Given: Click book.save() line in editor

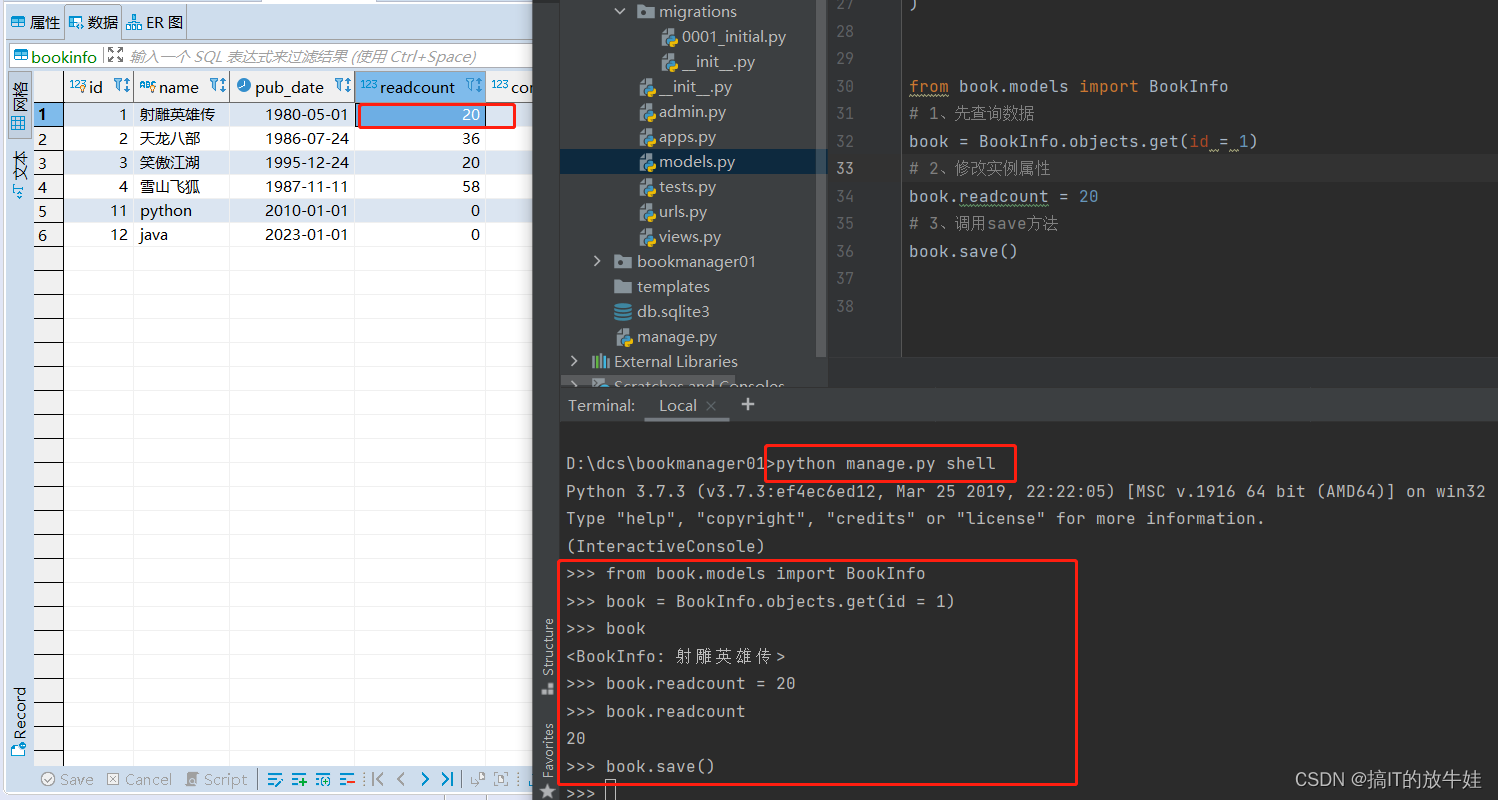Looking at the screenshot, I should coord(963,251).
